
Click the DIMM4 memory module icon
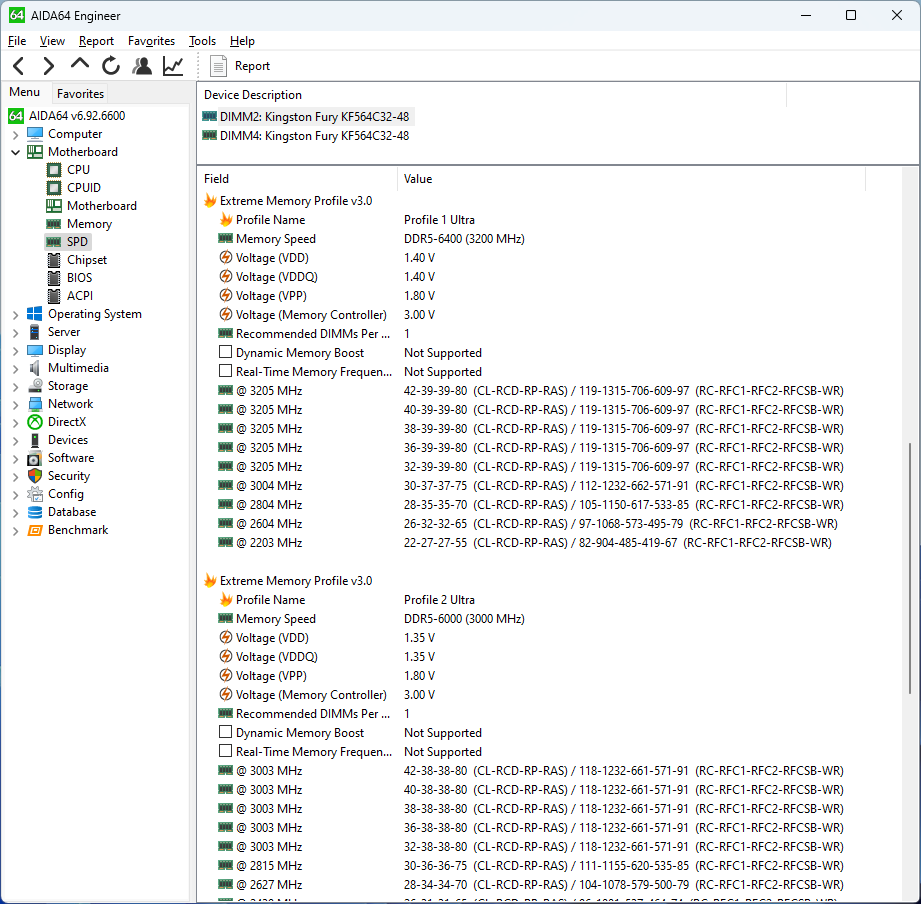coord(209,135)
